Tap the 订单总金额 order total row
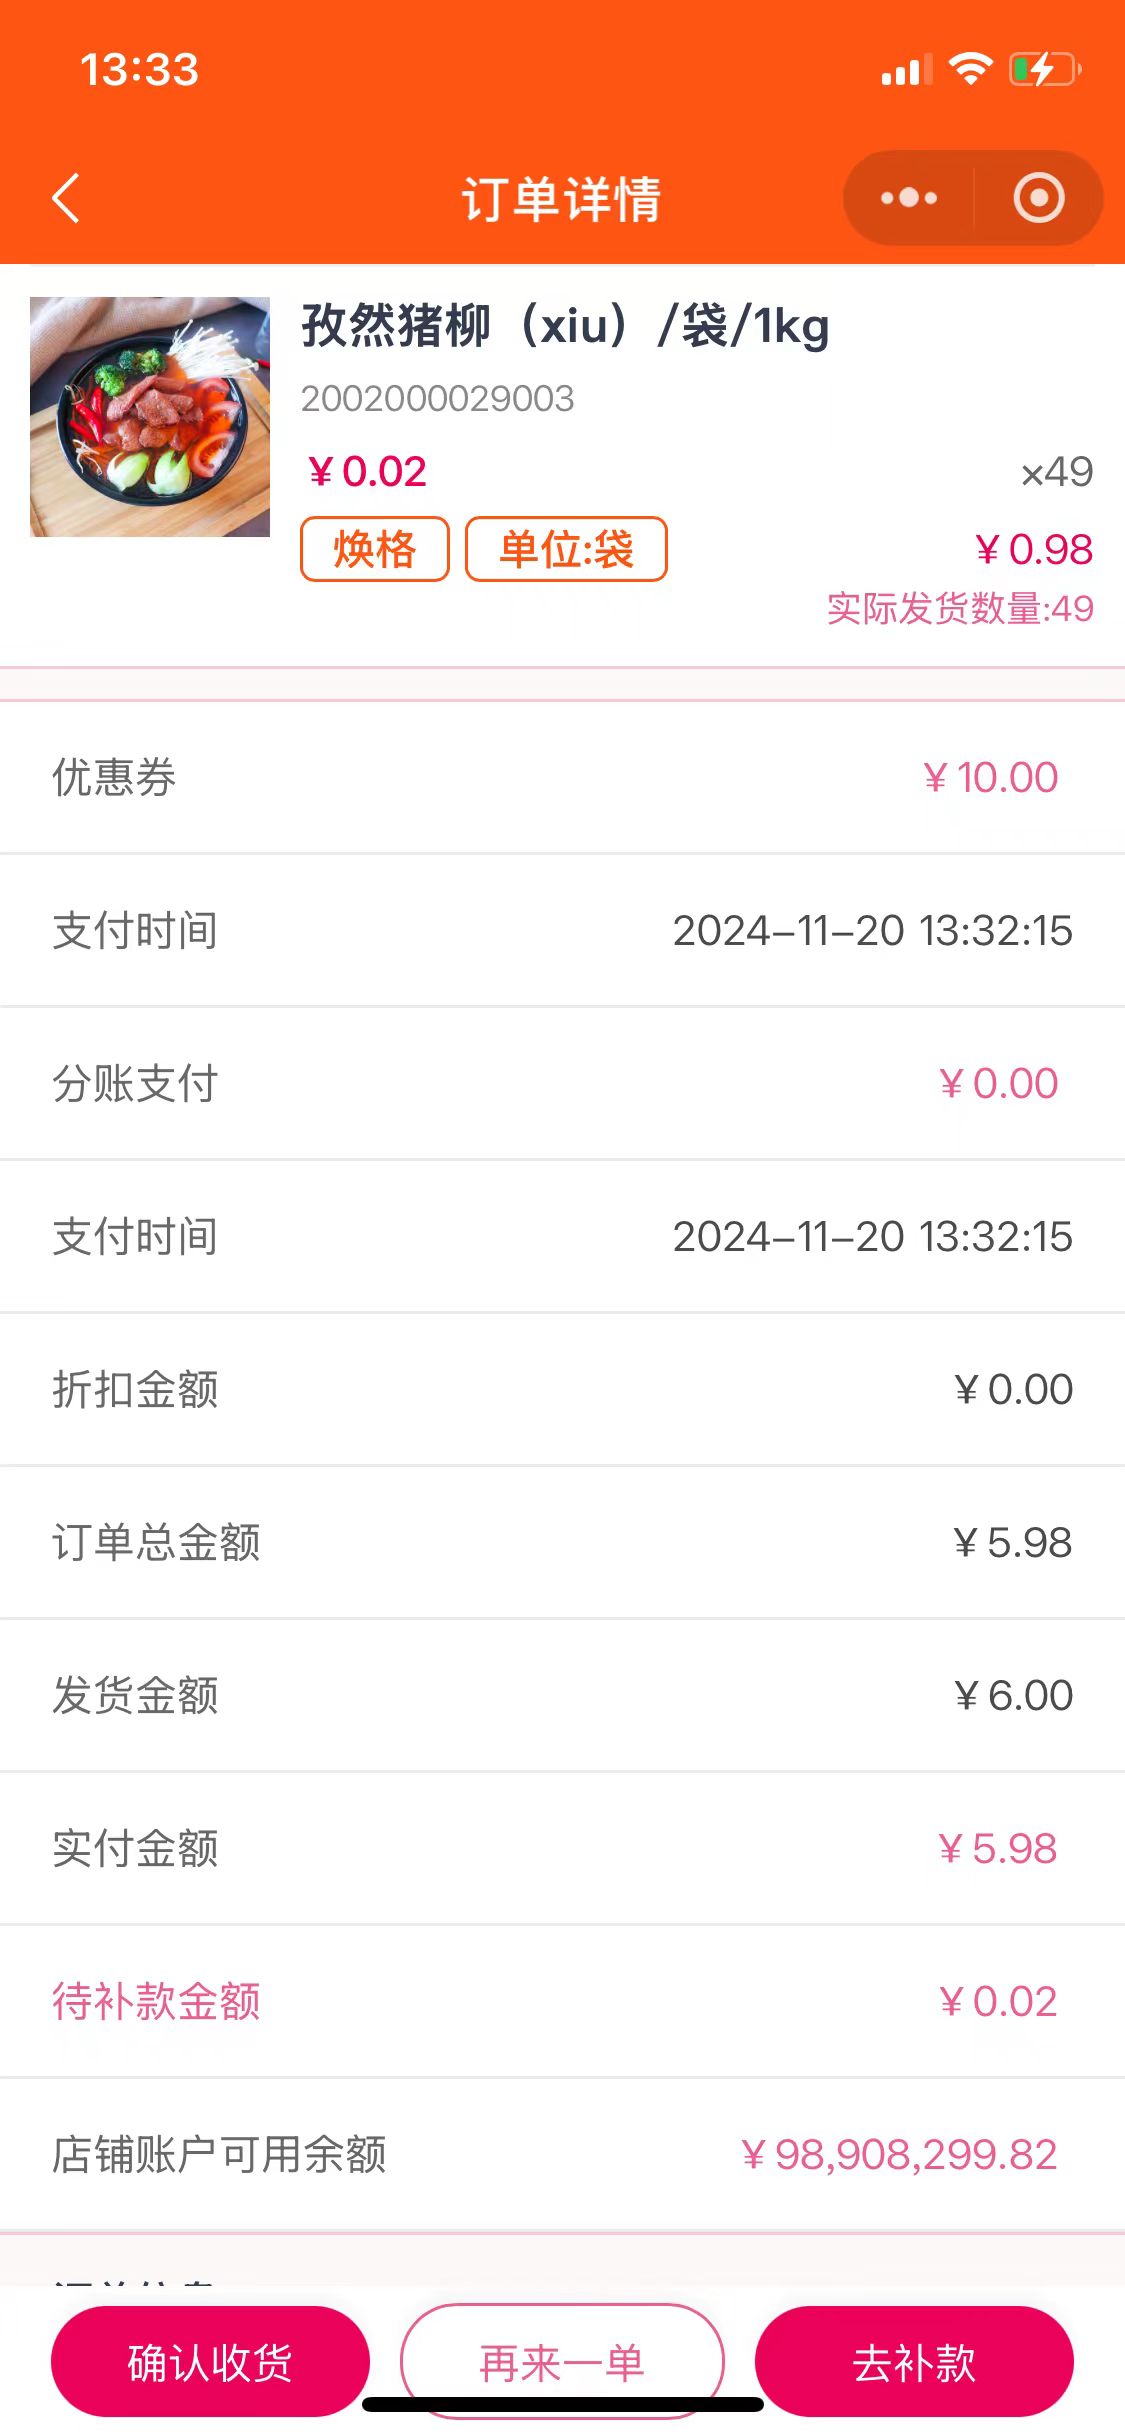The height and width of the screenshot is (2436, 1125). coord(562,1543)
